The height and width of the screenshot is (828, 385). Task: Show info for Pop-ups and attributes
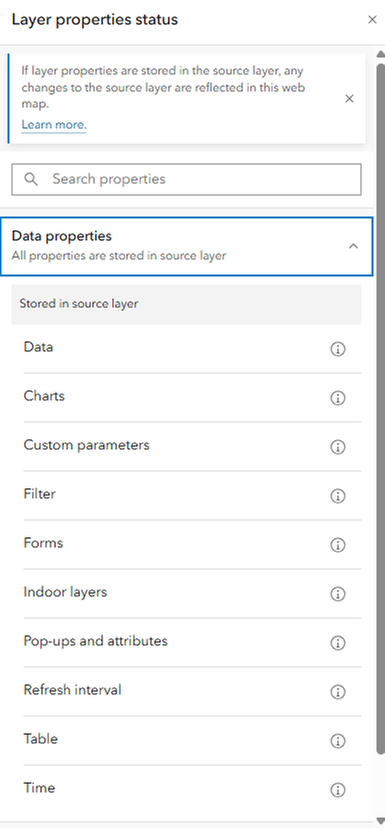(x=337, y=643)
